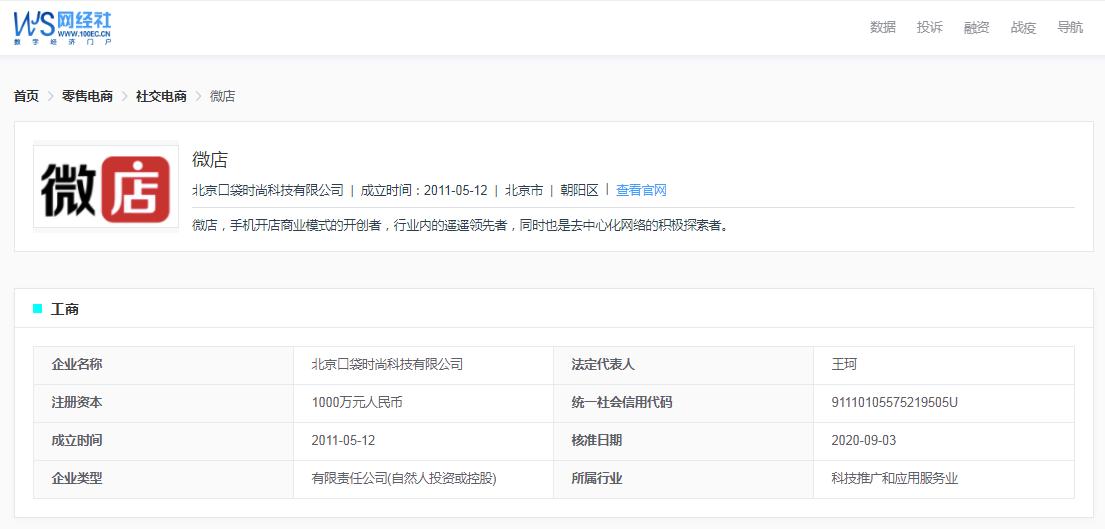Click the 核准日期 table label
This screenshot has height=529, width=1105.
597,441
